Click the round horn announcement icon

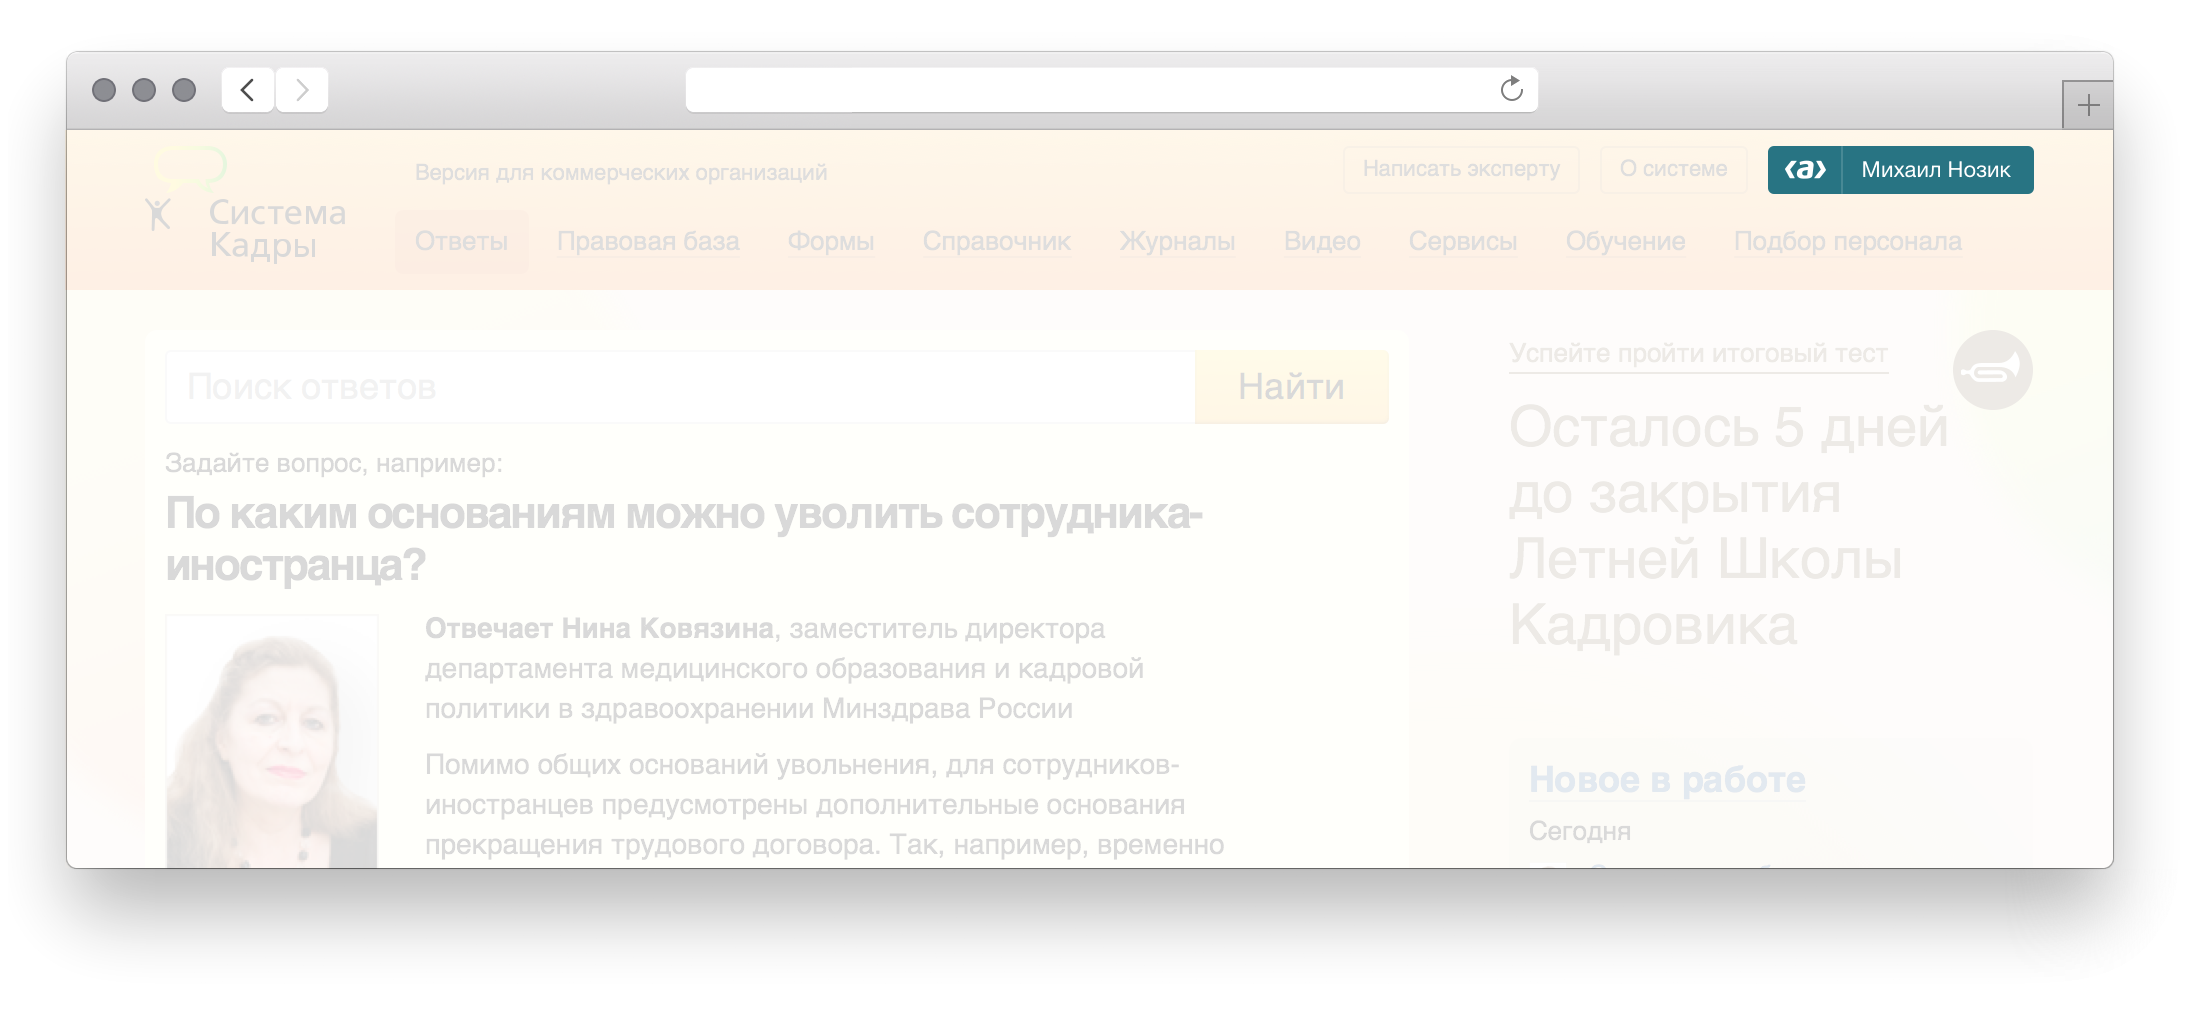pos(1992,370)
